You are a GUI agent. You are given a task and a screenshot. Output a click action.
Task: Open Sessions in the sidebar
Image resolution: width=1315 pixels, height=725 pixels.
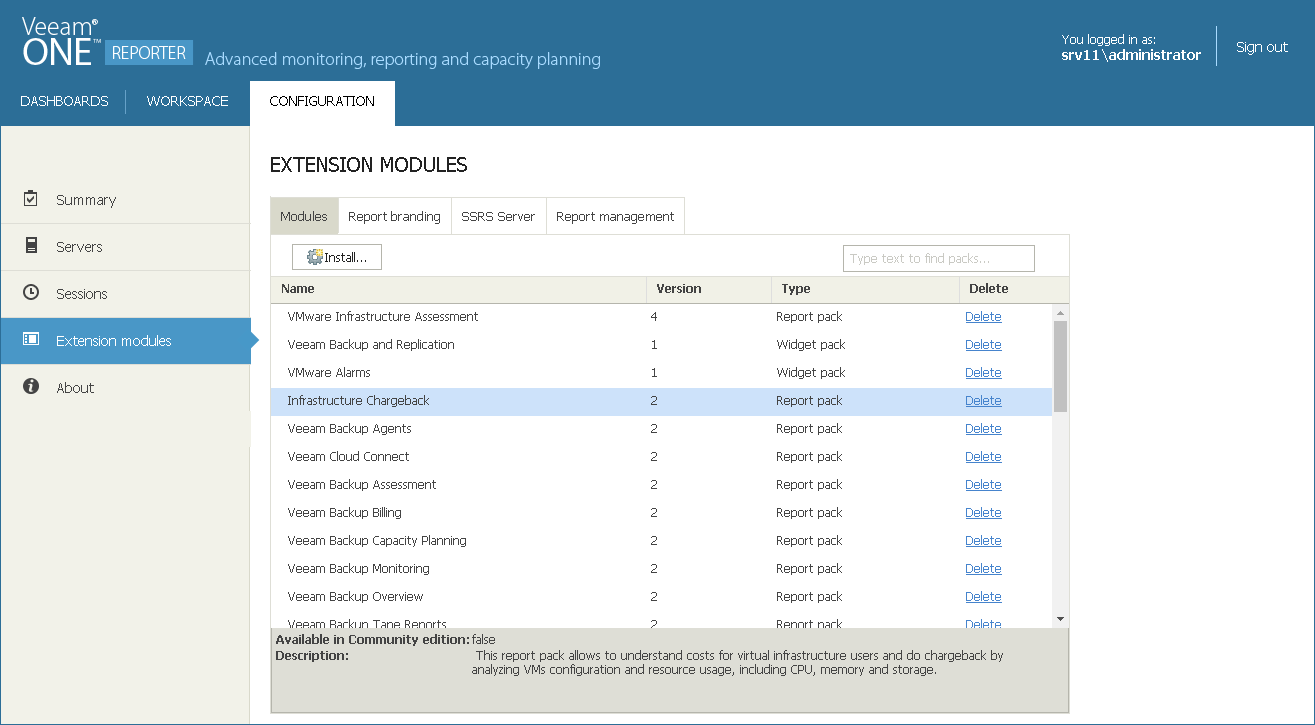tap(125, 294)
